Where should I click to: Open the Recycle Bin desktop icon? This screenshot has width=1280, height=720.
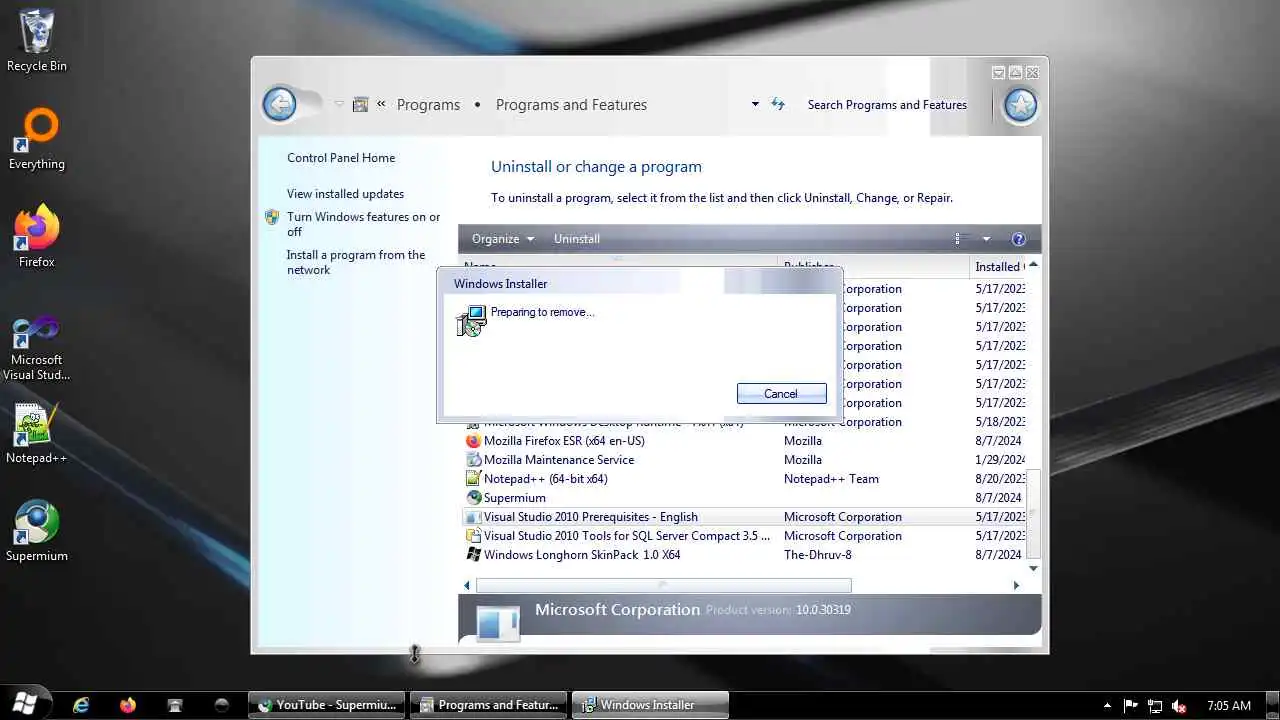[37, 40]
